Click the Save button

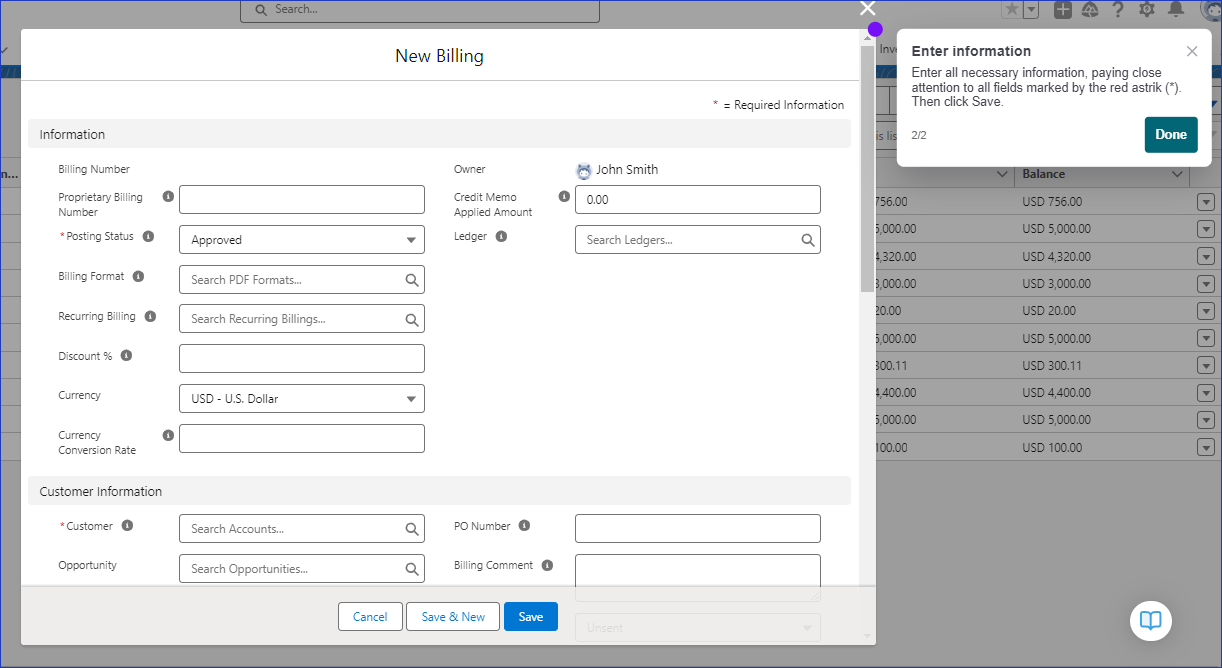530,617
